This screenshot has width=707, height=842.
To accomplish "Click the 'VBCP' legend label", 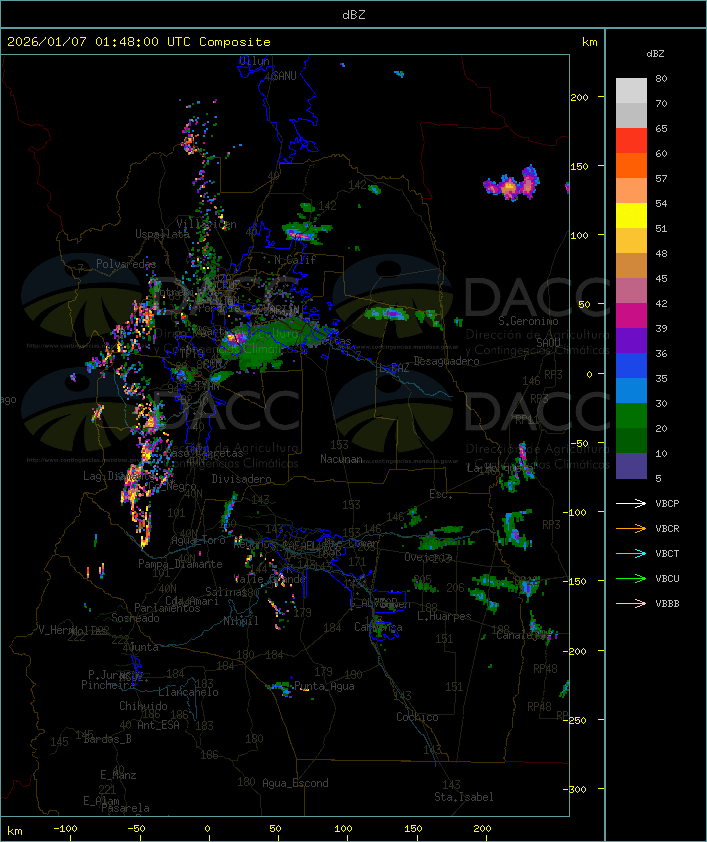I will click(x=667, y=503).
